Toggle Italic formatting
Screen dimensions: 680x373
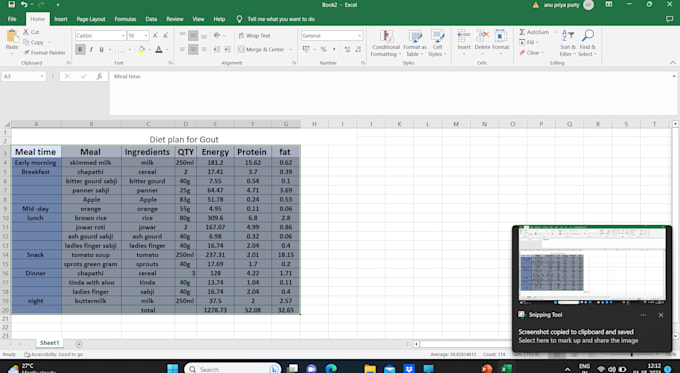pyautogui.click(x=91, y=49)
